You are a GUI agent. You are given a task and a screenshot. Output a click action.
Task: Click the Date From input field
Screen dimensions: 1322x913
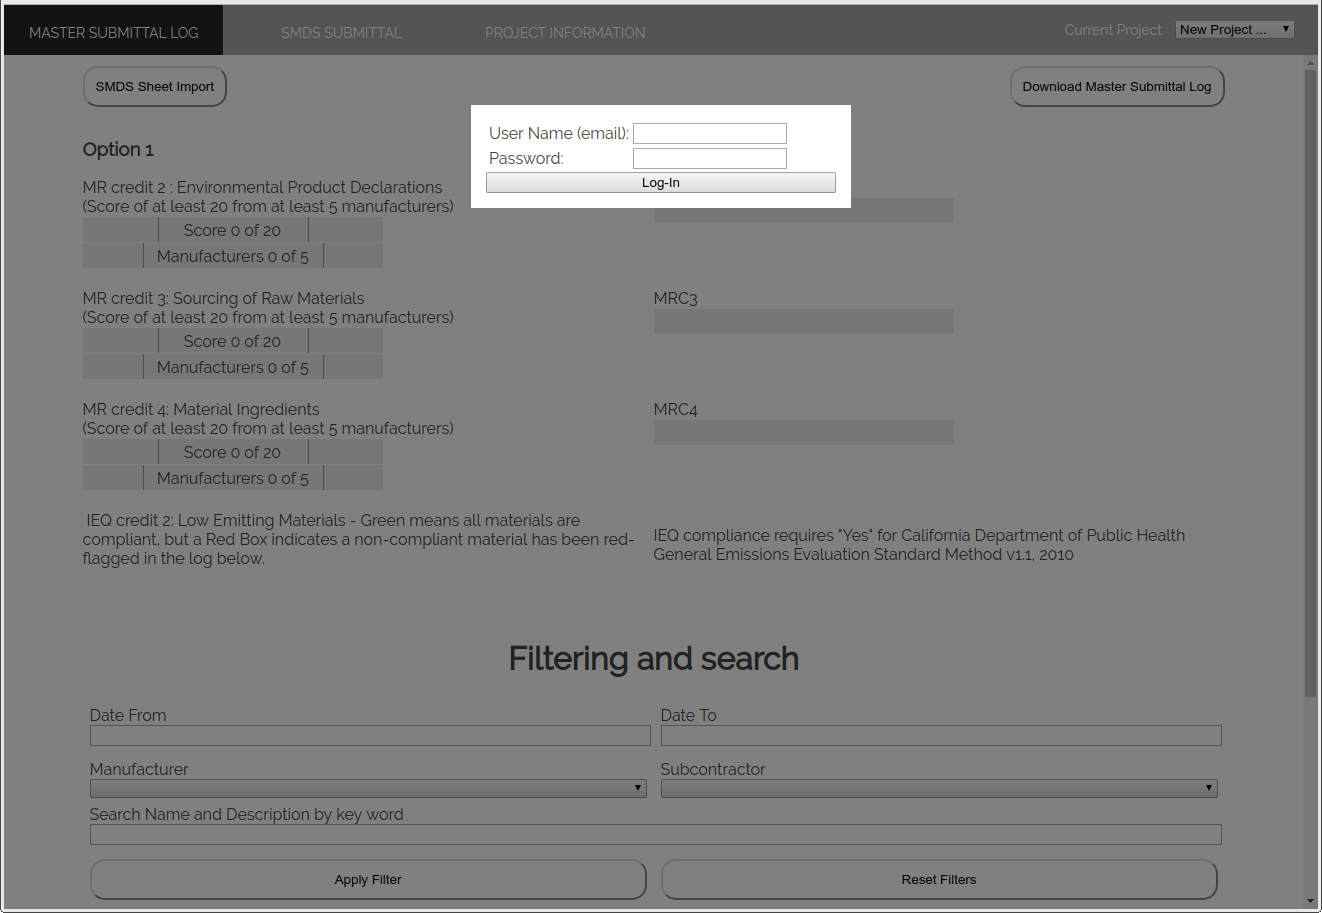(370, 736)
